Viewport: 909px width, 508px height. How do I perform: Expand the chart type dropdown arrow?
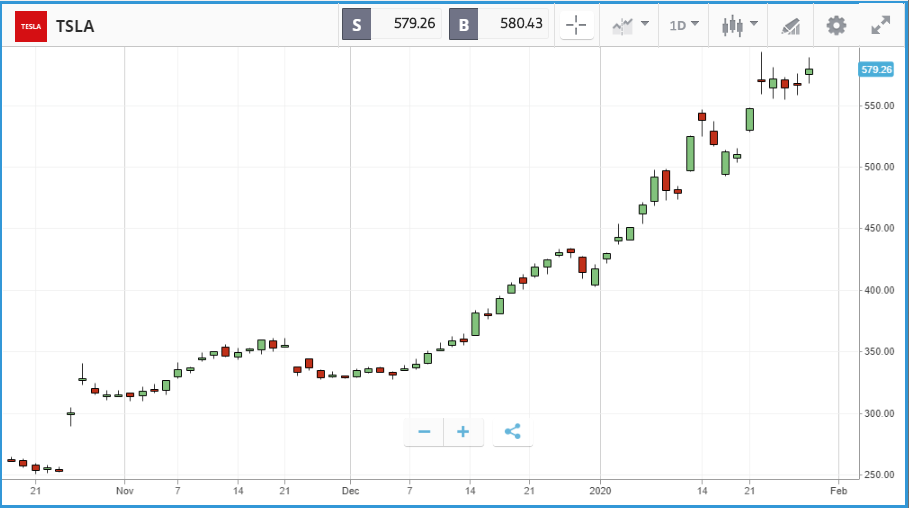click(754, 24)
